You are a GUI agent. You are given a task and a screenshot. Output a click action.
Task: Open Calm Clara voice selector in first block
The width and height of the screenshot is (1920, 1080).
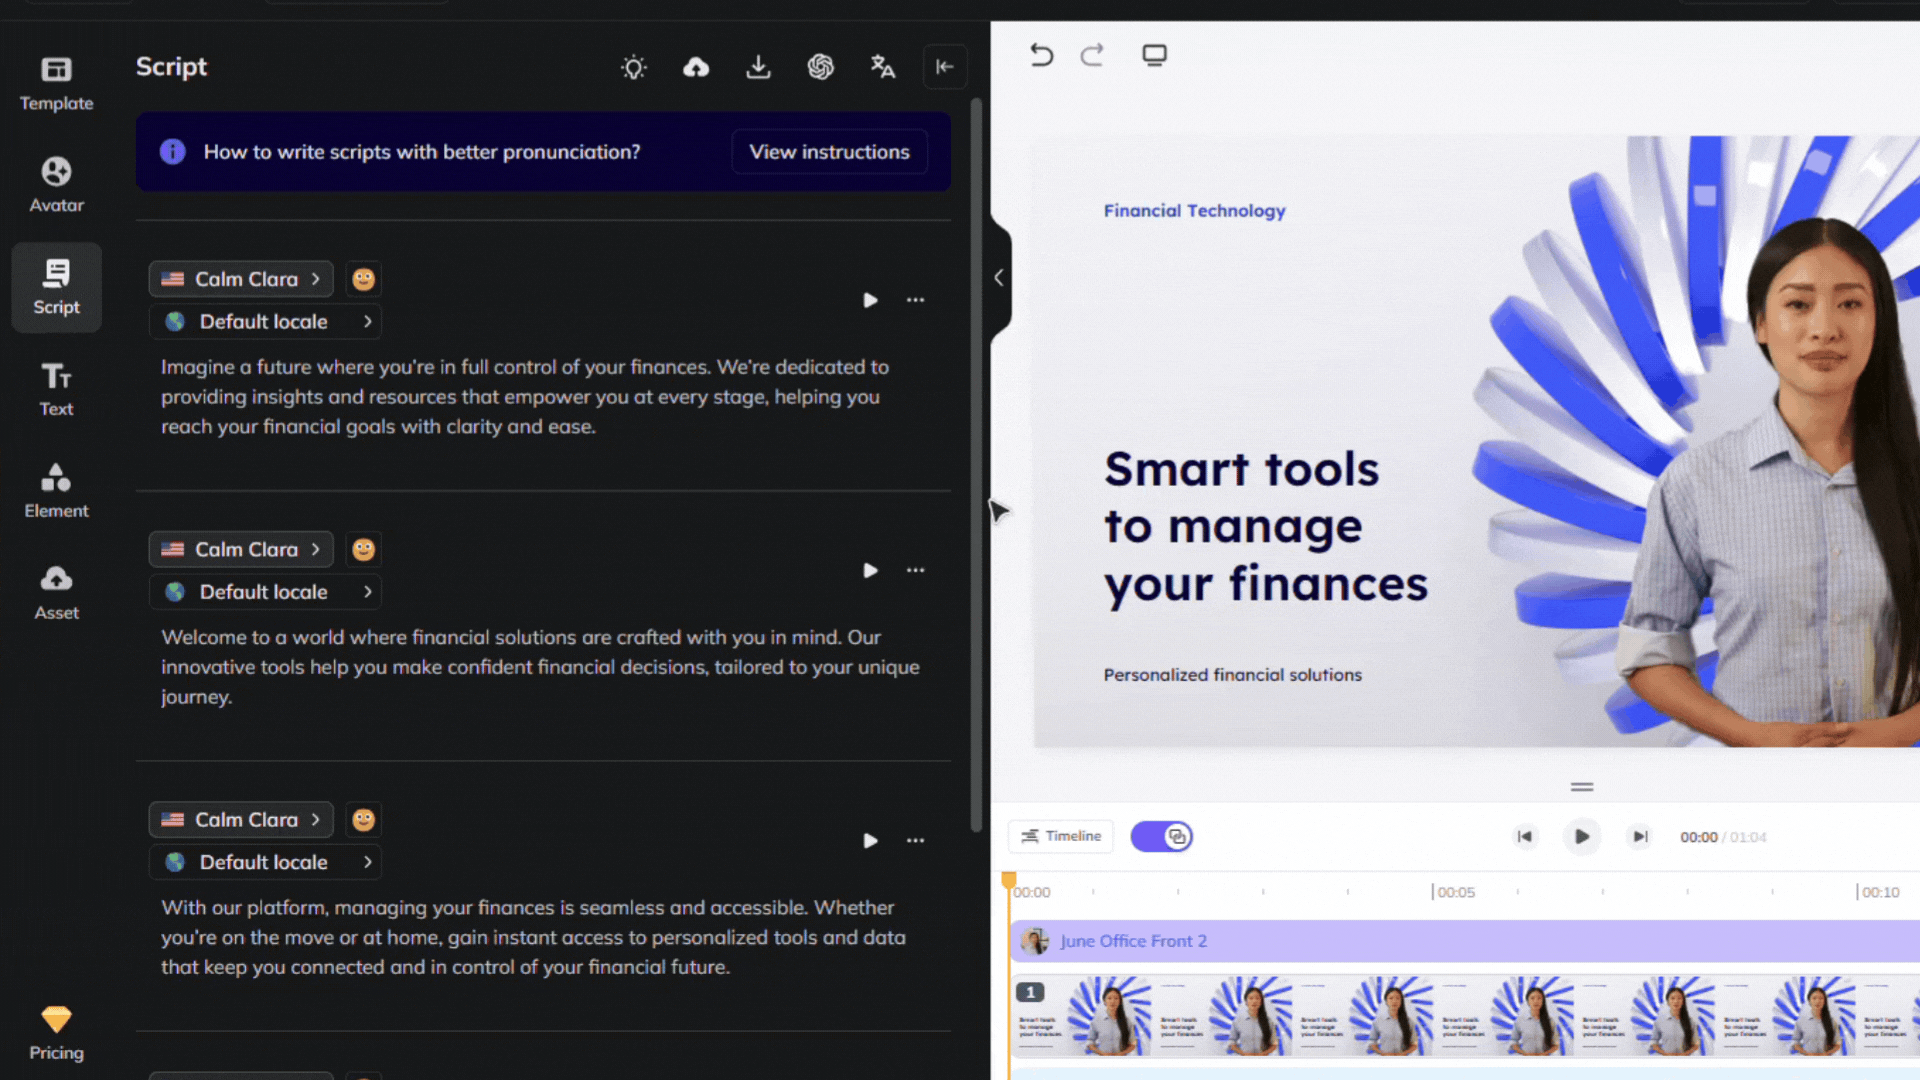click(241, 279)
